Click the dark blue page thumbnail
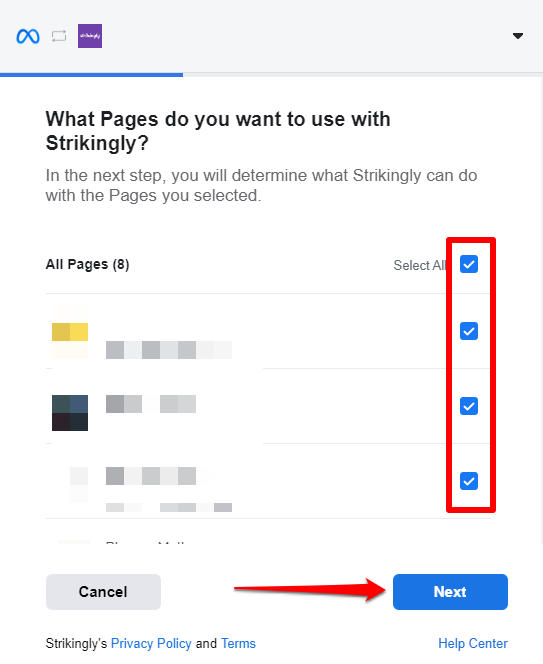The height and width of the screenshot is (664, 543). [70, 413]
